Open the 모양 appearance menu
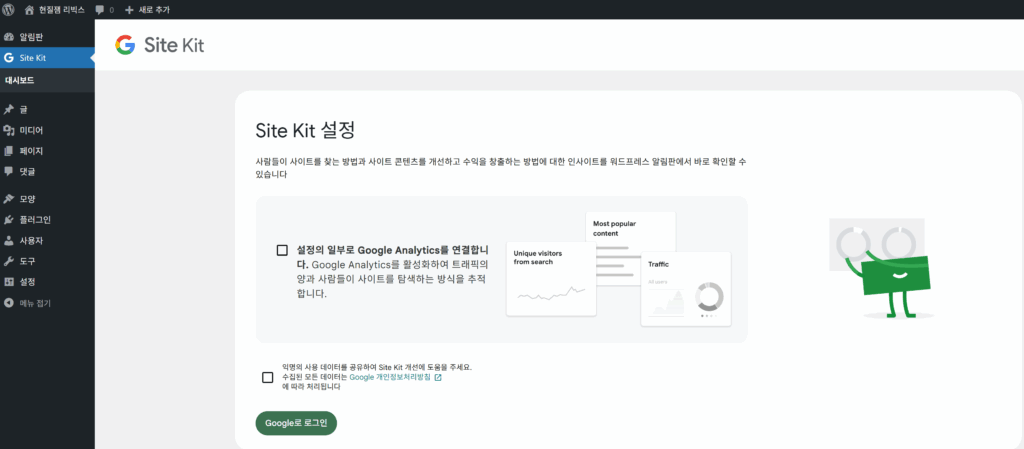This screenshot has height=449, width=1024. click(47, 199)
